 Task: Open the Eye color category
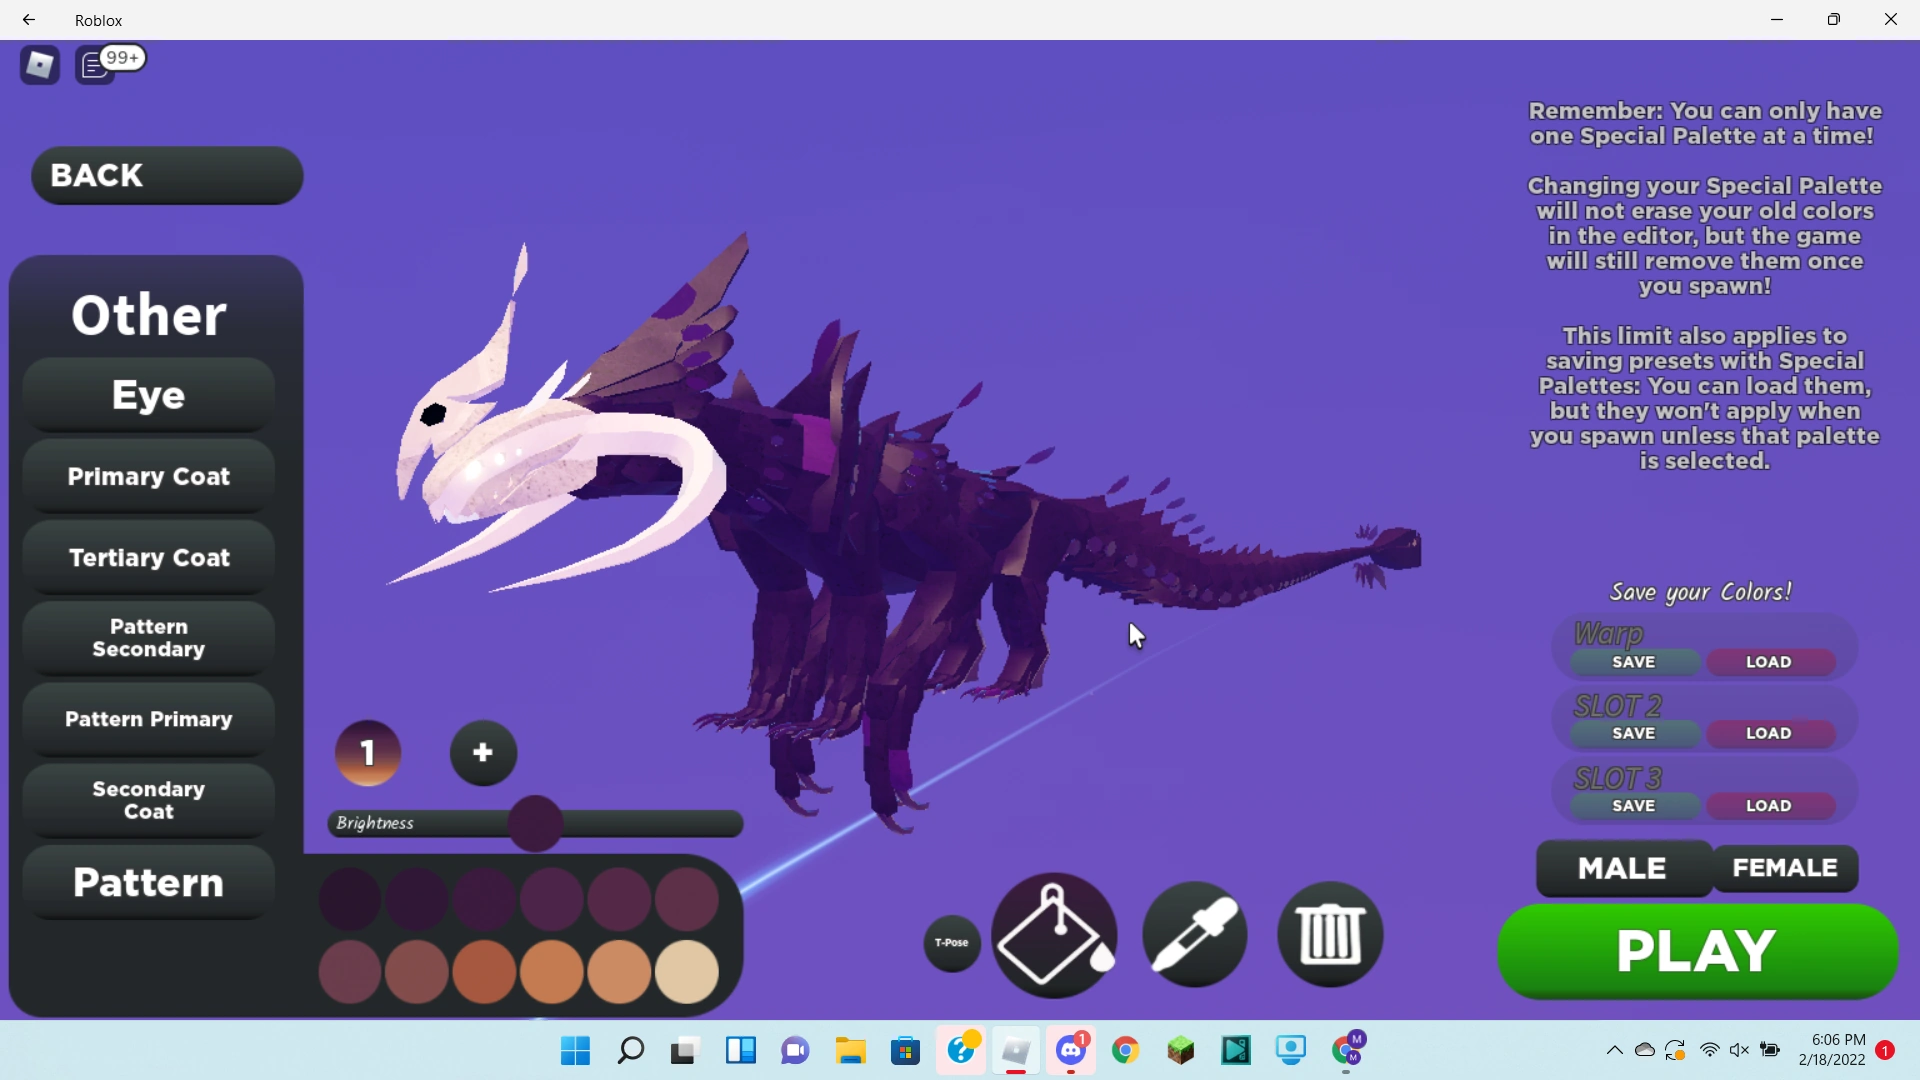pyautogui.click(x=148, y=396)
